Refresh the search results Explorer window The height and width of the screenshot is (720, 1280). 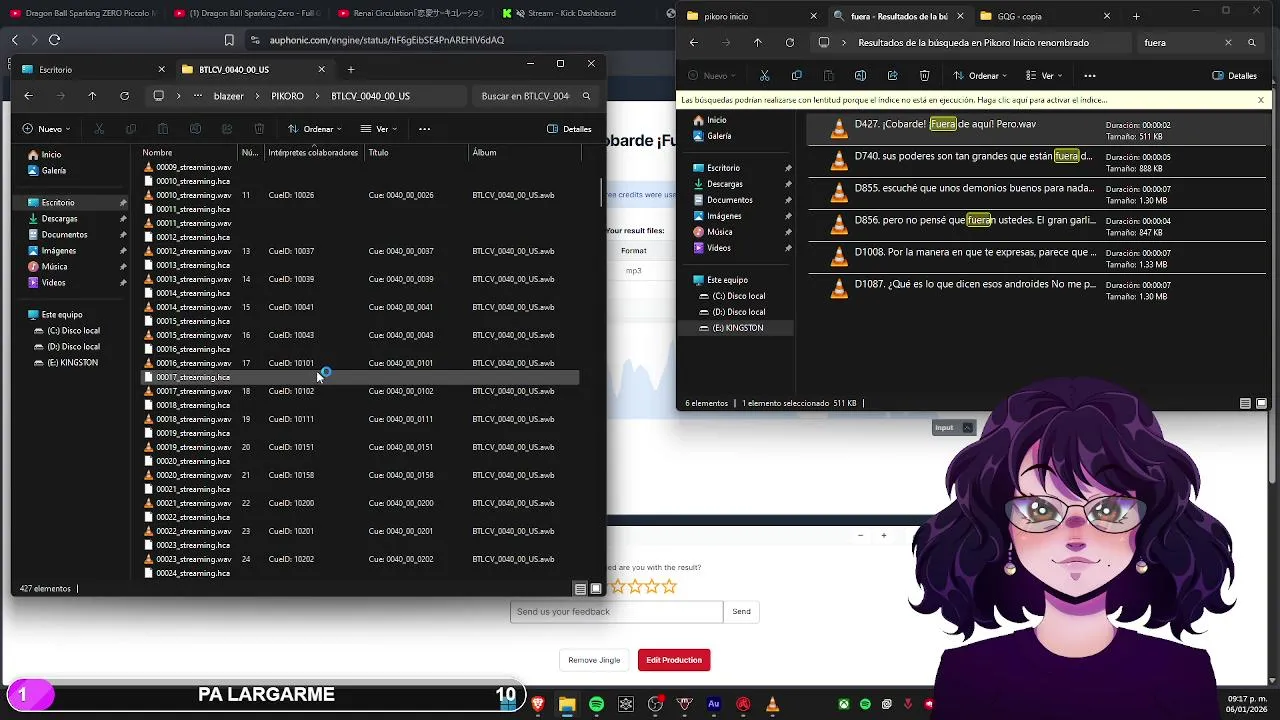[789, 43]
